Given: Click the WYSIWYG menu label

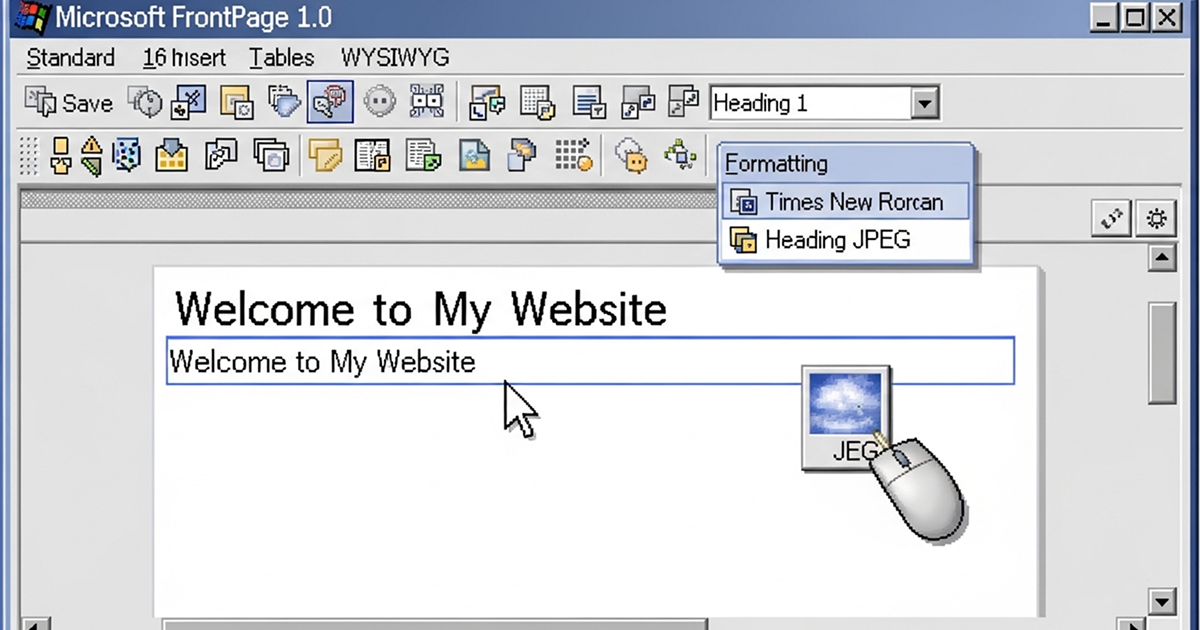Looking at the screenshot, I should click(x=394, y=58).
